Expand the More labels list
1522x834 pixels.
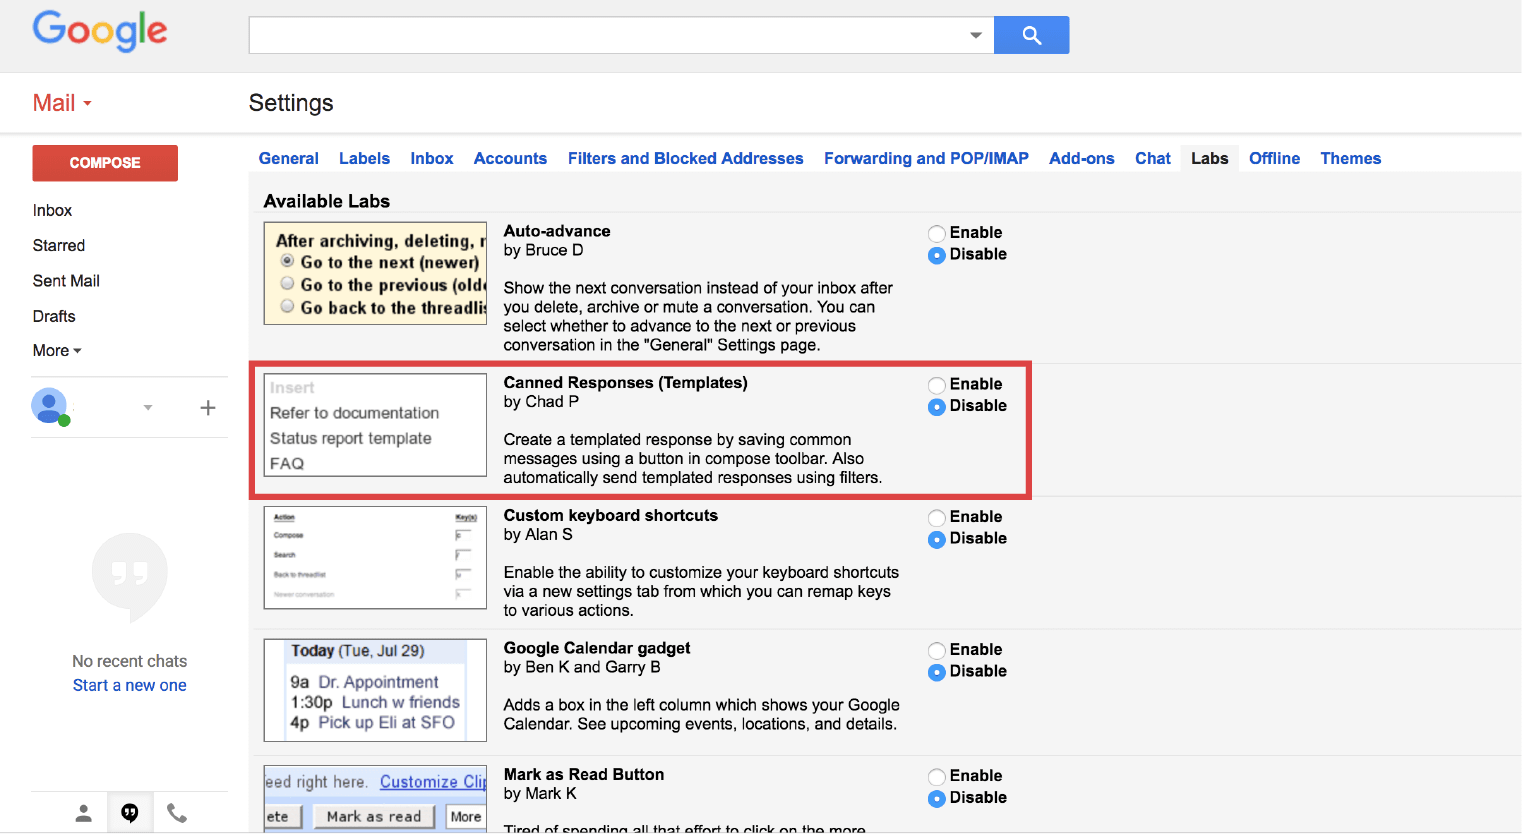pyautogui.click(x=57, y=351)
